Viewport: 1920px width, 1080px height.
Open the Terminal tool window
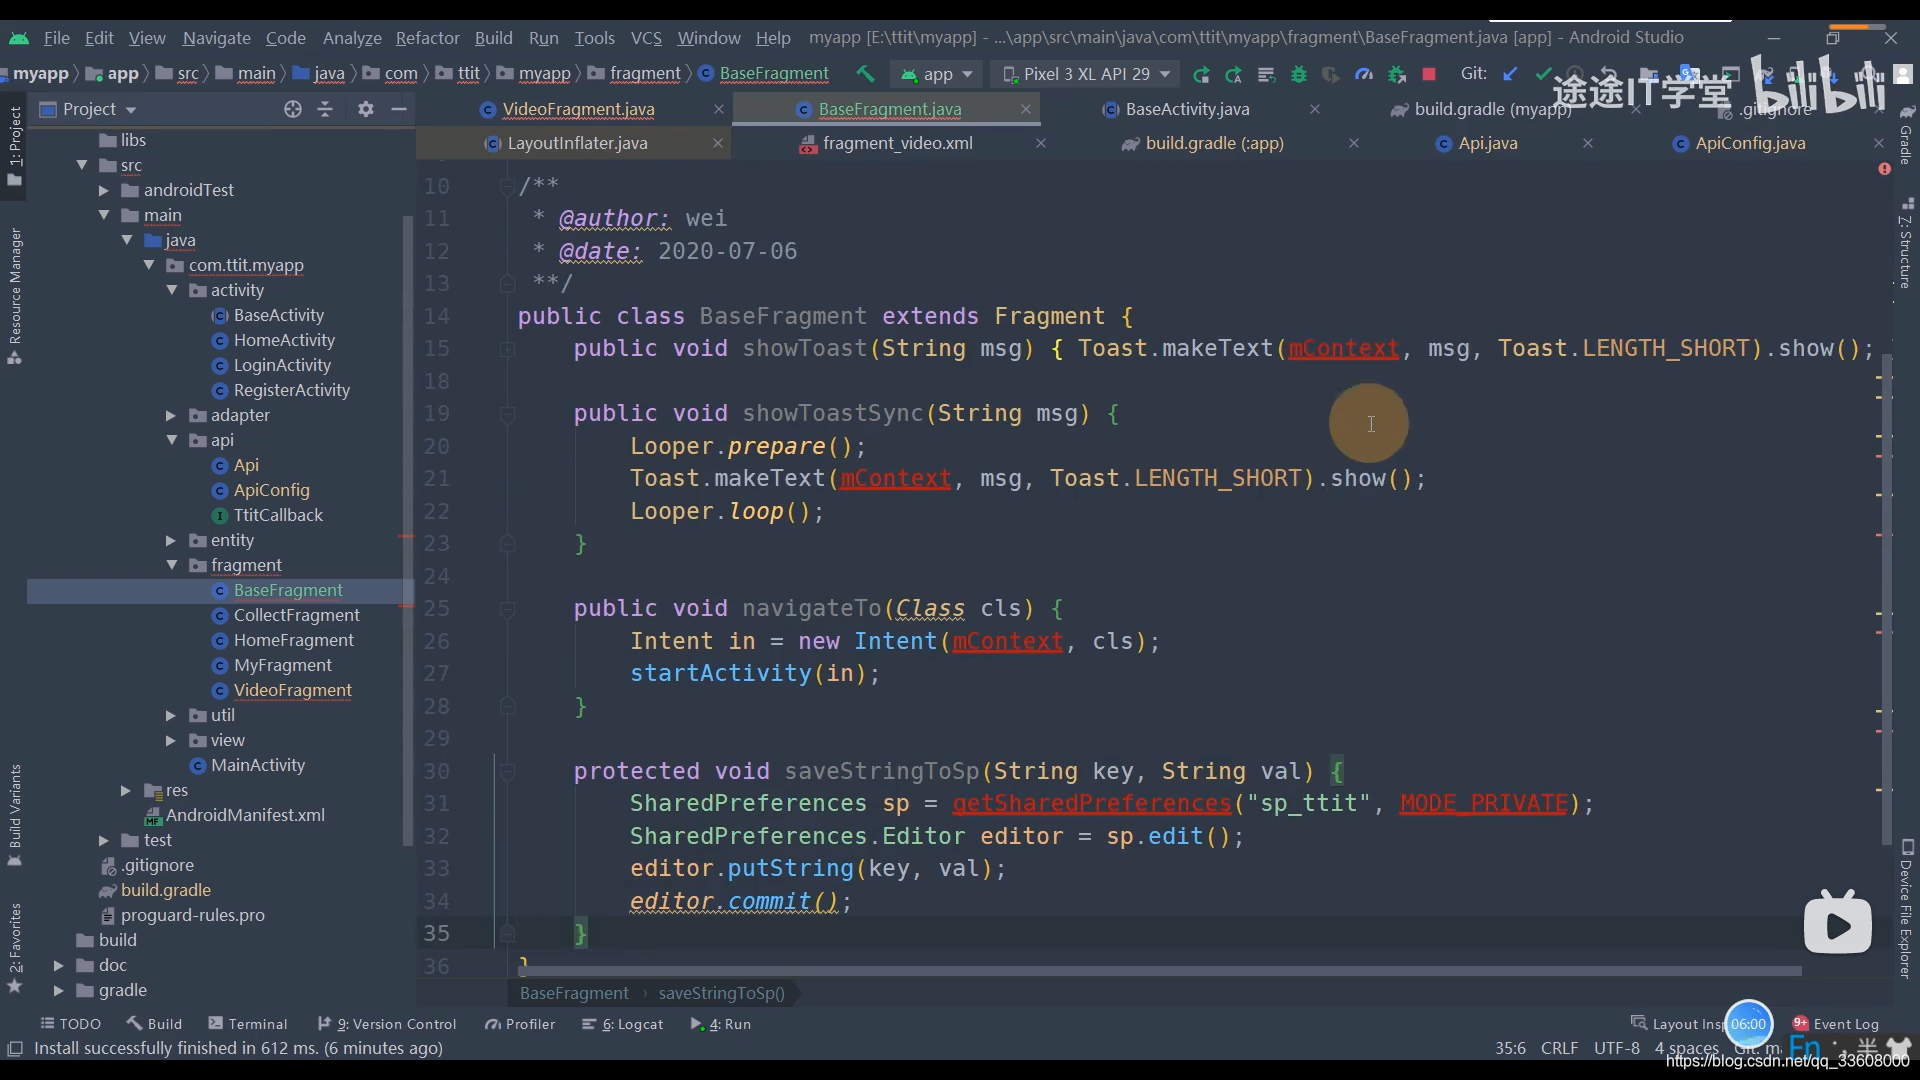[247, 1024]
